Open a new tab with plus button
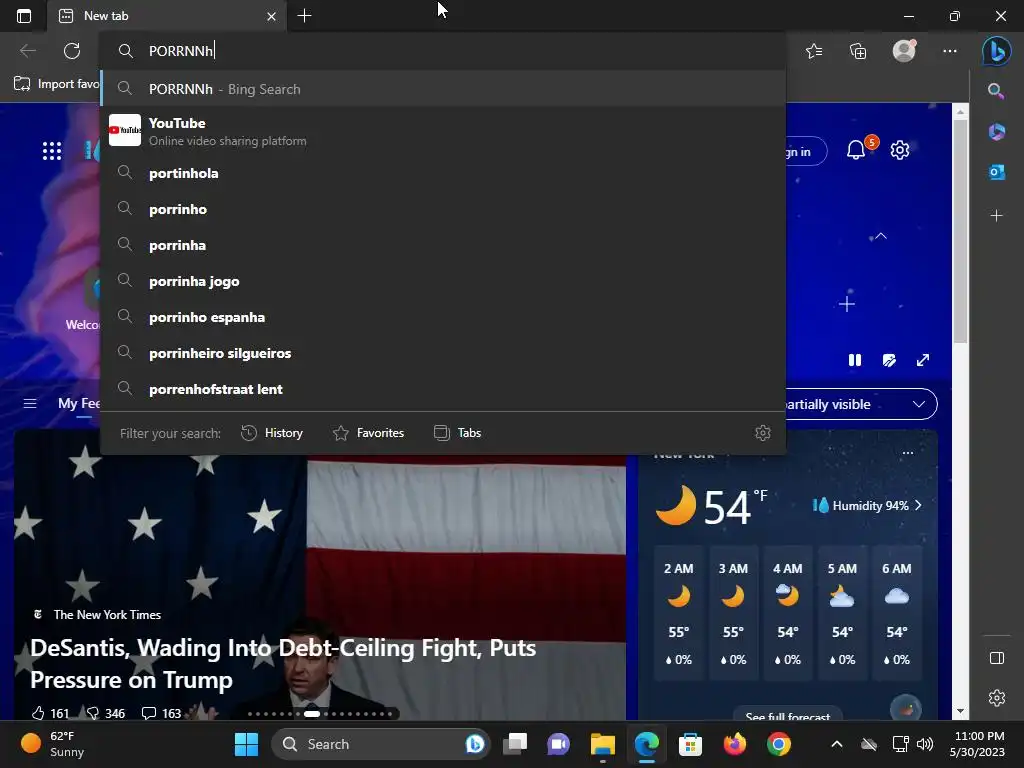 point(304,16)
